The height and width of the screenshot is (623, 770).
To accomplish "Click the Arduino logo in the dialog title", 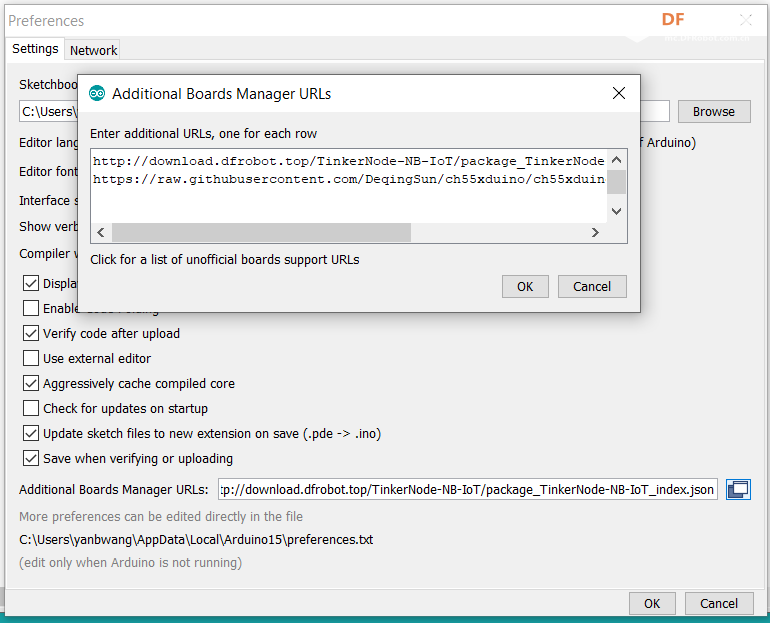I will point(97,93).
